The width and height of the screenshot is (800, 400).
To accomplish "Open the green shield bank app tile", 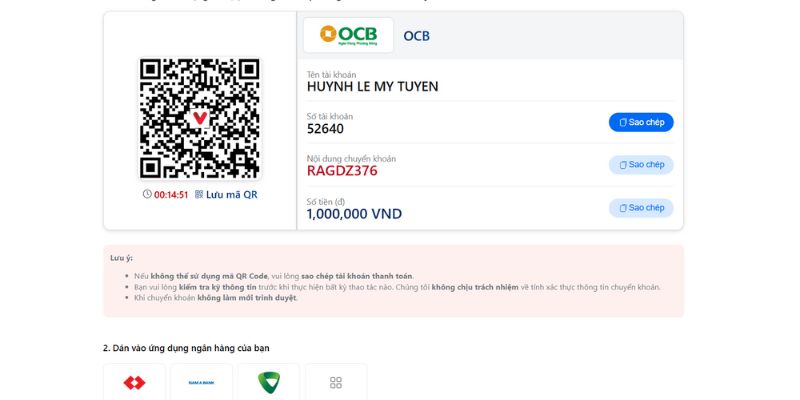I will click(269, 382).
